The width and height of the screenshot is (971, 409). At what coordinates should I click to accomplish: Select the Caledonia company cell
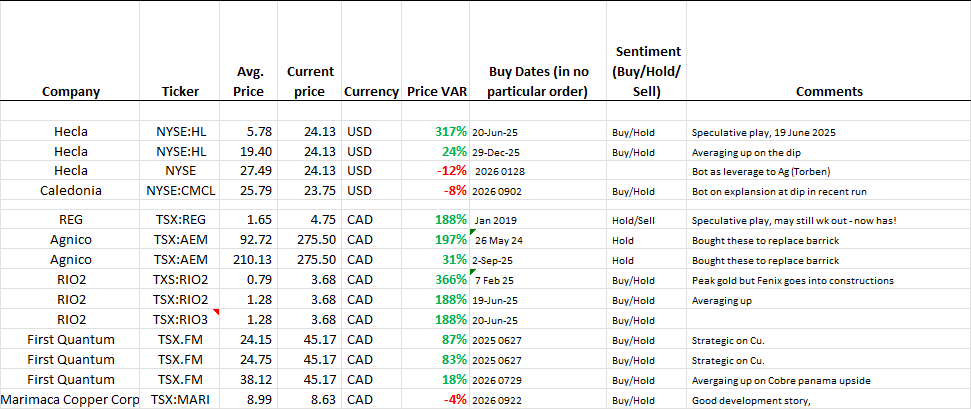70,191
